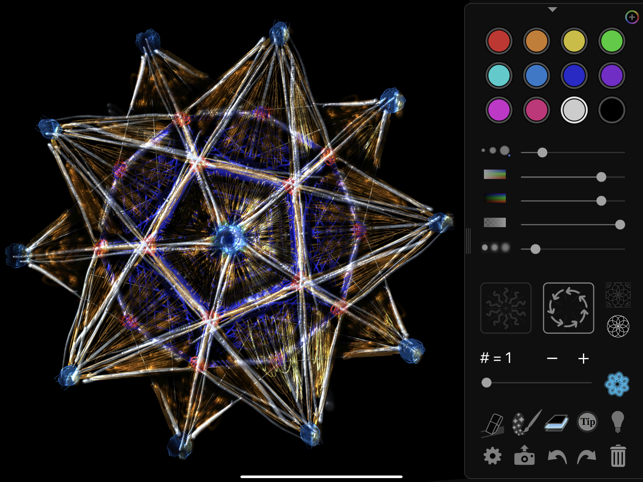Collapse the panel using the top arrow
643x482 pixels.
click(x=552, y=10)
